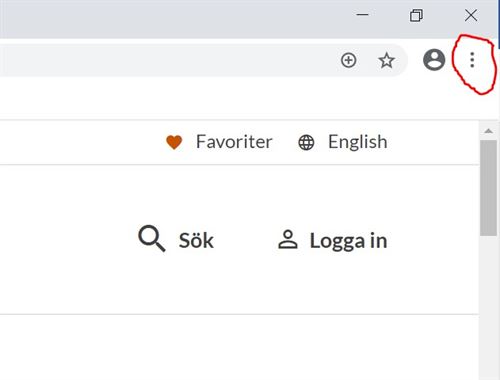Switch language to English
500x380 pixels.
358,142
